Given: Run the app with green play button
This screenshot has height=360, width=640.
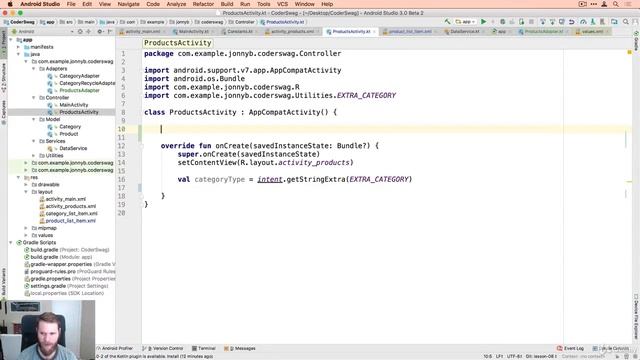Looking at the screenshot, I should coord(484,22).
